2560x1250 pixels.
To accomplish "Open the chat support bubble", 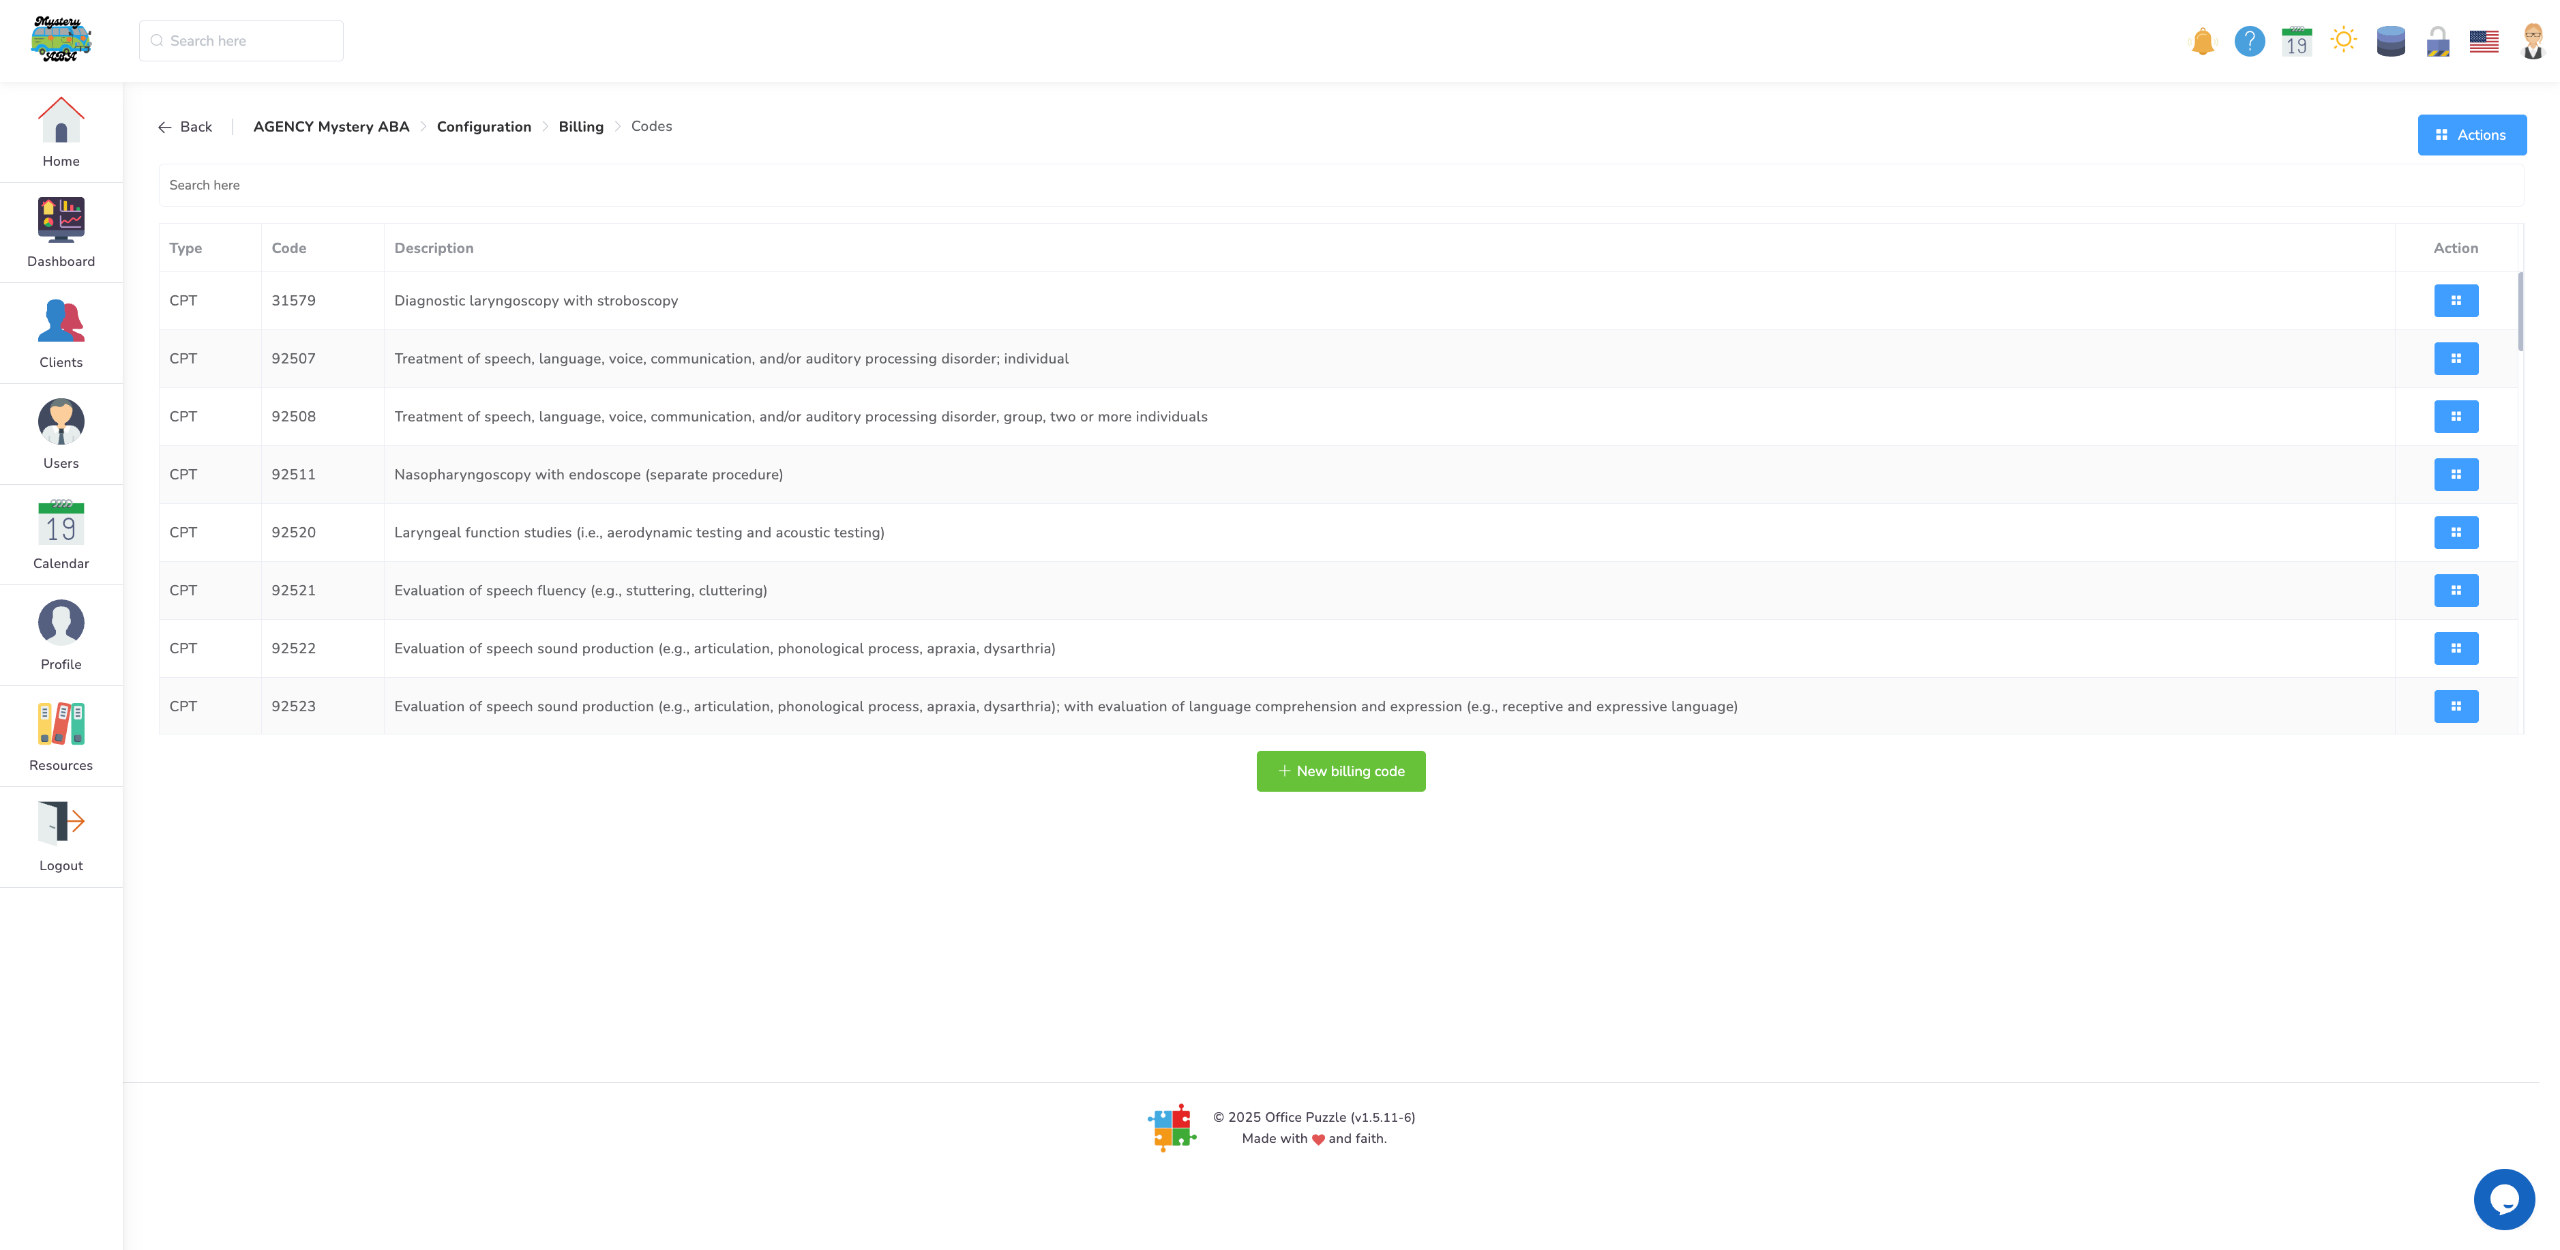I will [2503, 1198].
